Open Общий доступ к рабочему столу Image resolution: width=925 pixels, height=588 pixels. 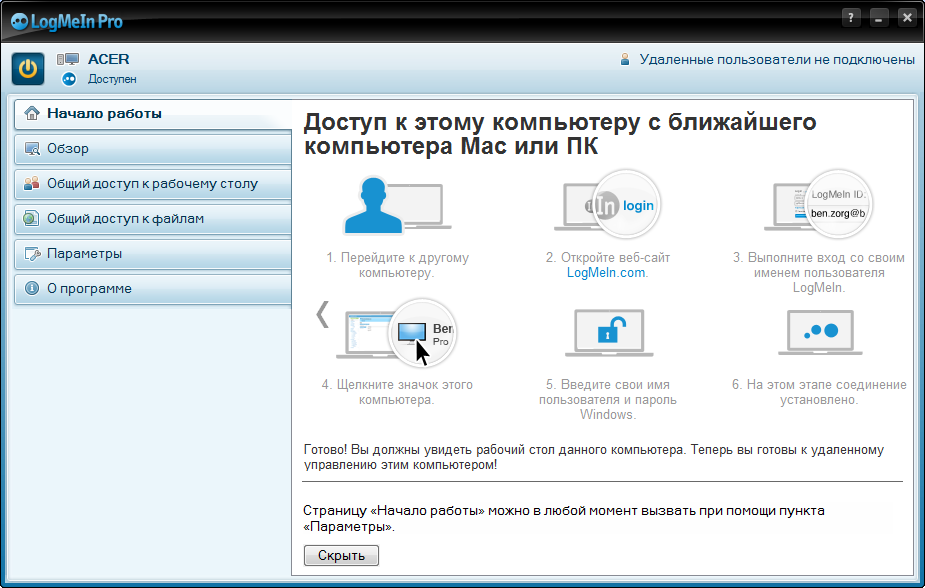tap(153, 183)
